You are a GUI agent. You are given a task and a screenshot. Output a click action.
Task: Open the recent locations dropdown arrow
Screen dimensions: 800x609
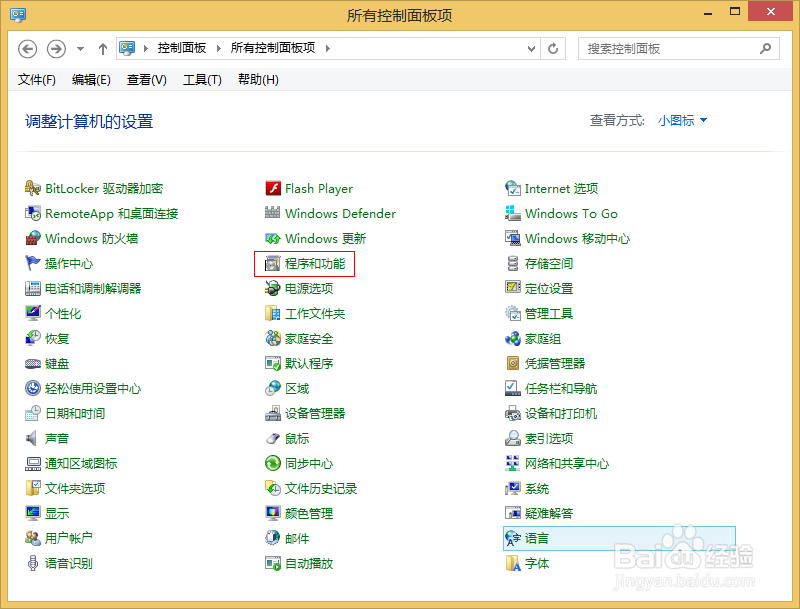click(81, 49)
